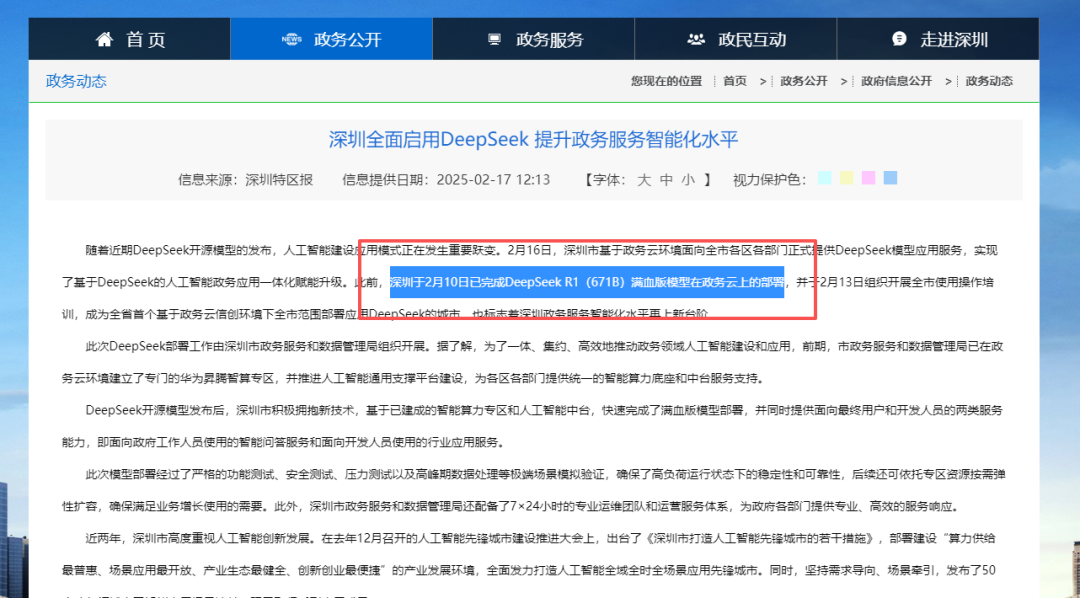Click the home icon on 首页 tab
Image resolution: width=1080 pixels, height=598 pixels.
(104, 37)
